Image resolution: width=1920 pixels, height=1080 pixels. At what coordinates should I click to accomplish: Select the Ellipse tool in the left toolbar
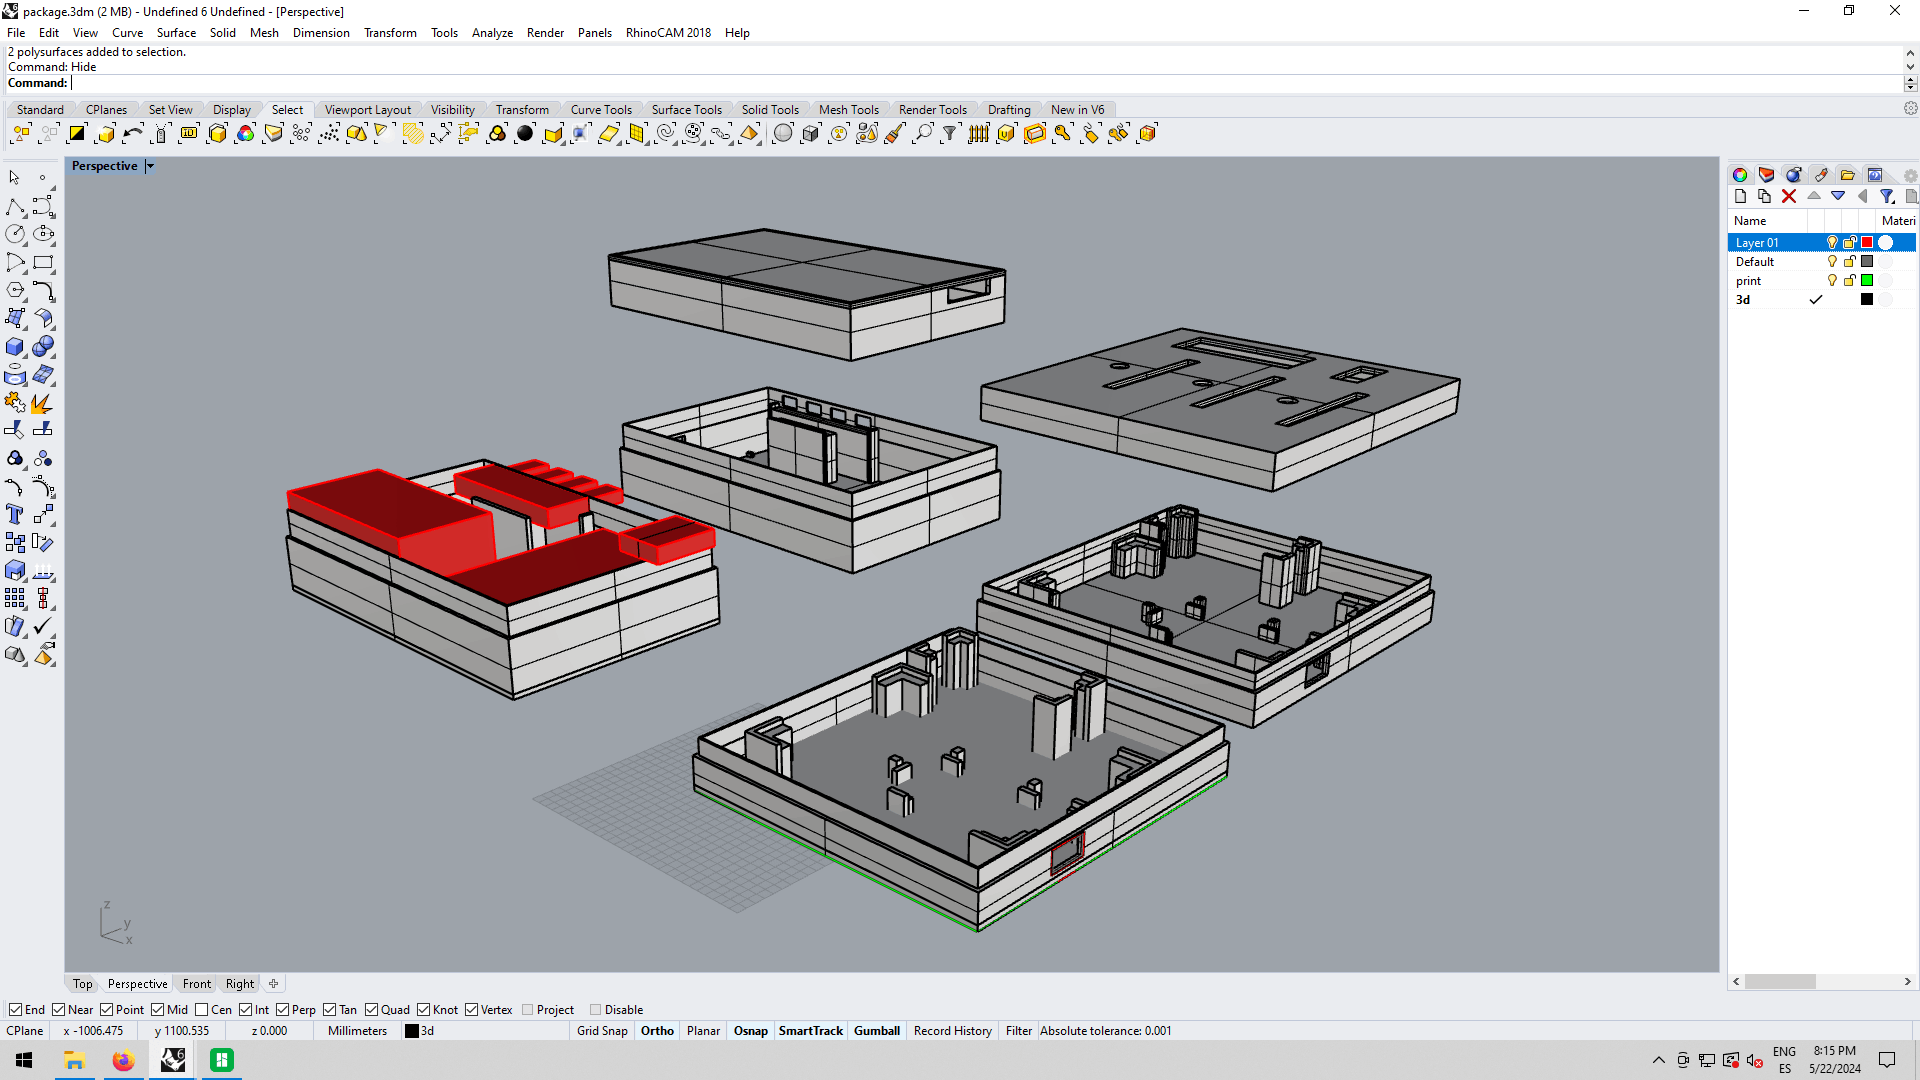point(43,234)
